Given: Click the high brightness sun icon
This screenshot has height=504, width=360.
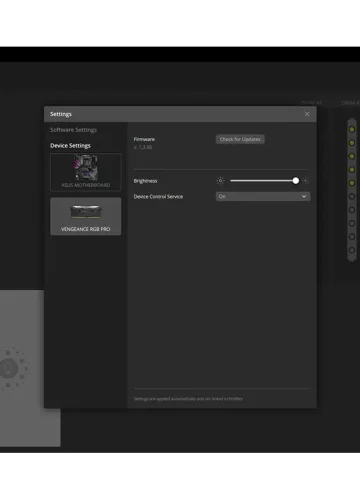Looking at the screenshot, I should pos(306,181).
